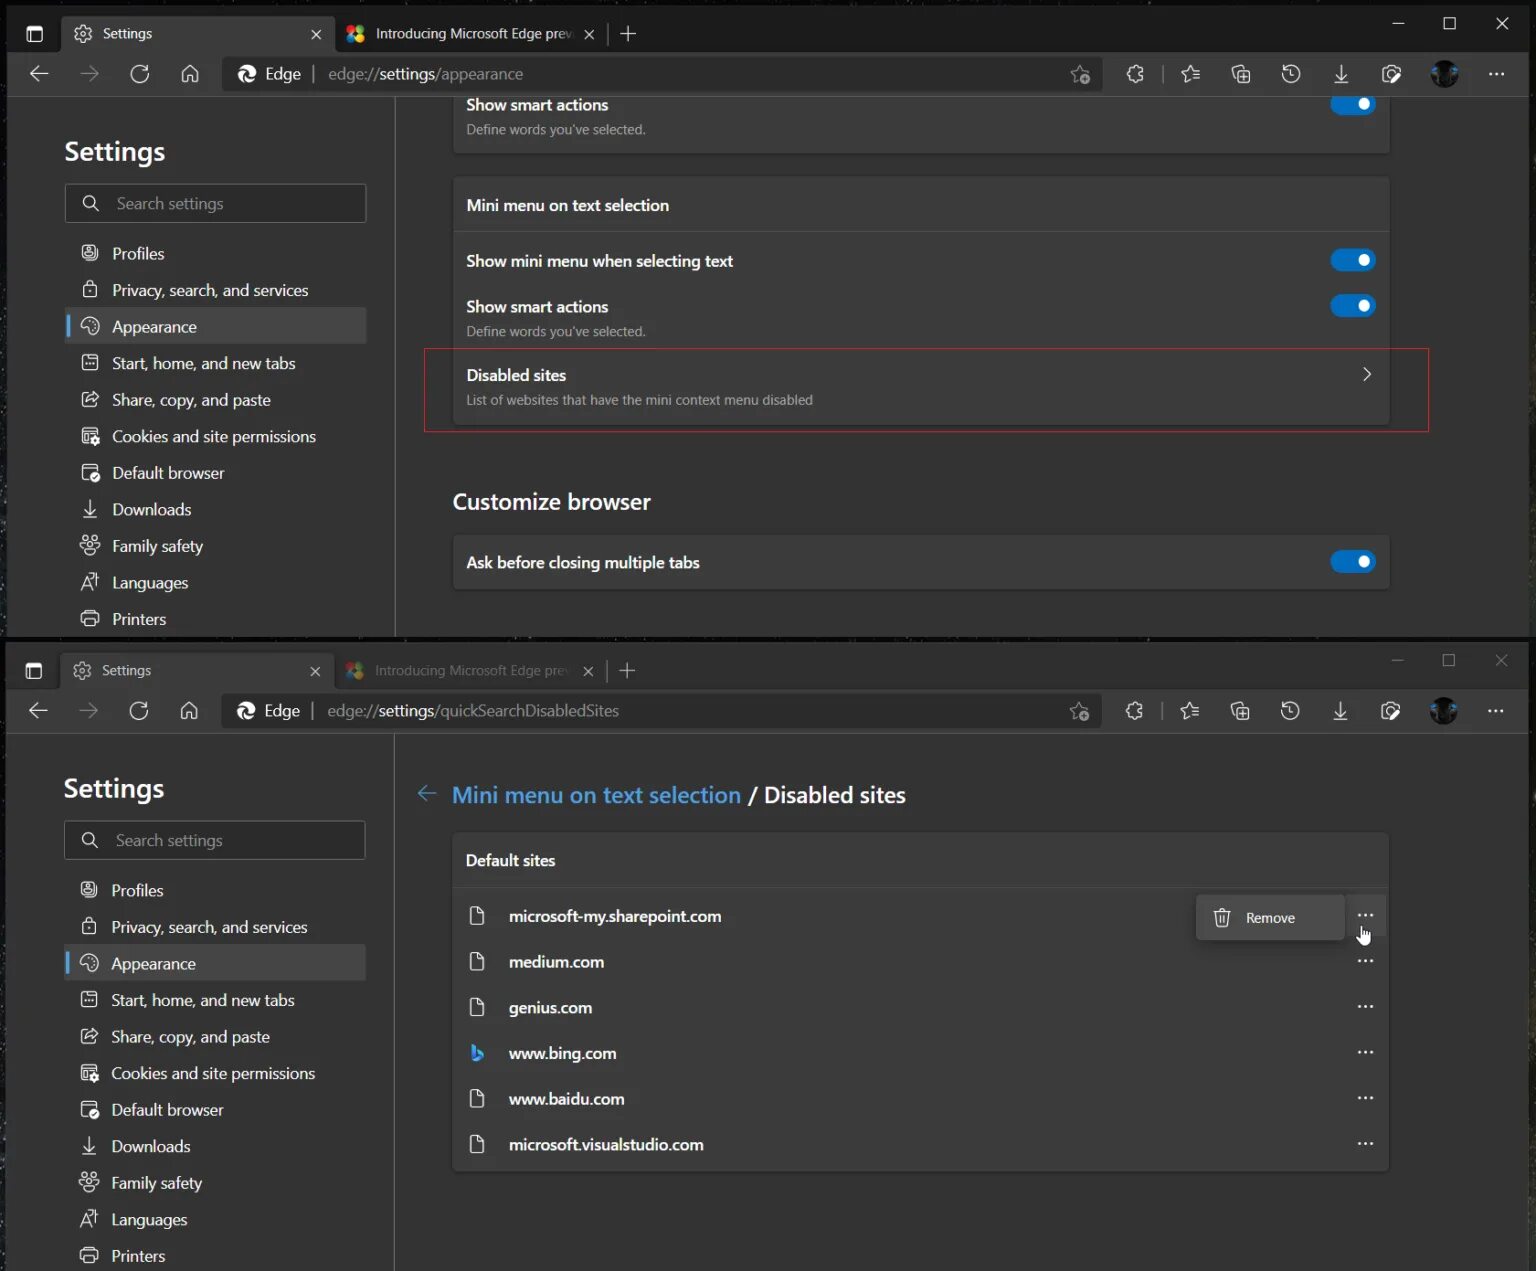The image size is (1536, 1271).
Task: Toggle Ask before closing multiple tabs
Action: tap(1352, 562)
